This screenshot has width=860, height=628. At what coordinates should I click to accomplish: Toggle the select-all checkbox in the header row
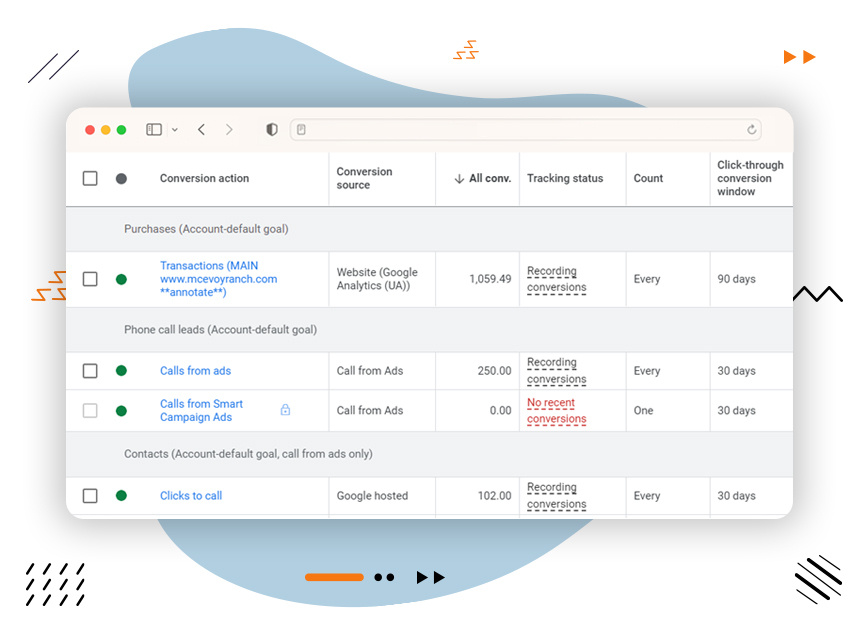tap(90, 178)
